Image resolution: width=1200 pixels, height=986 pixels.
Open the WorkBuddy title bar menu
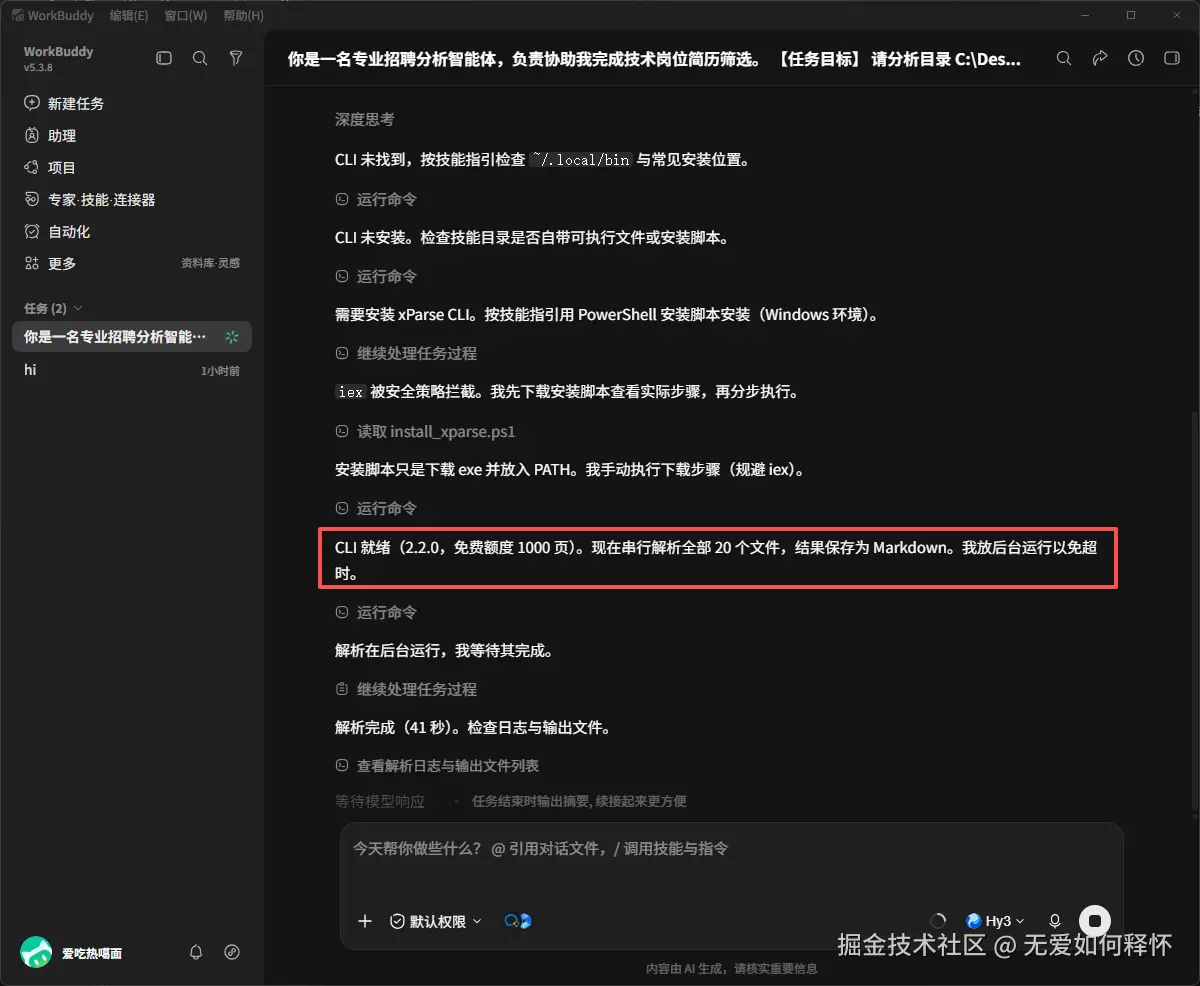52,15
